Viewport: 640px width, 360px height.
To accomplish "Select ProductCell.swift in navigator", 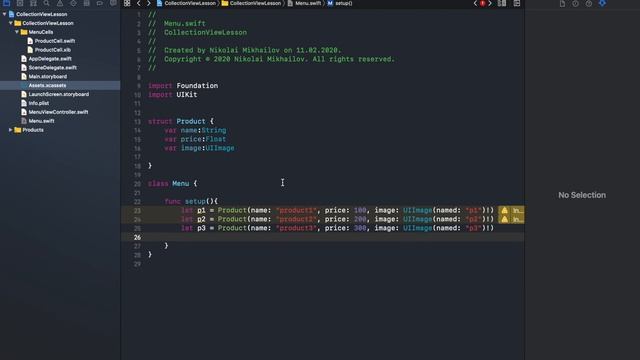I will (55, 41).
